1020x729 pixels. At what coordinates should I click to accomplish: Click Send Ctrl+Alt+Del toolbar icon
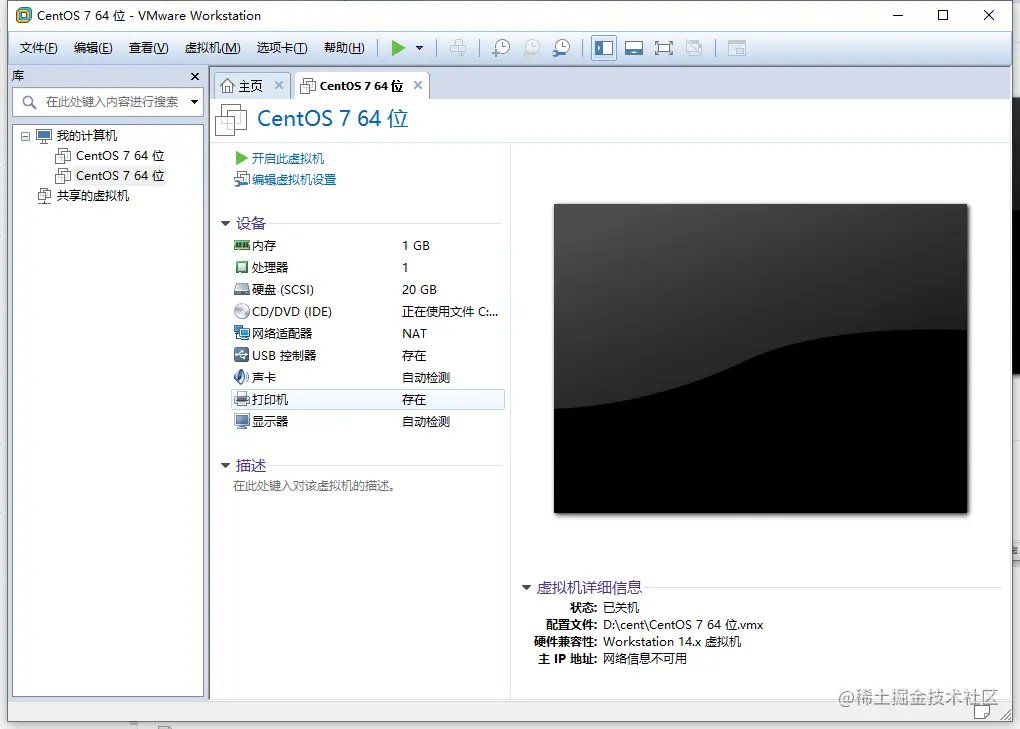point(458,47)
